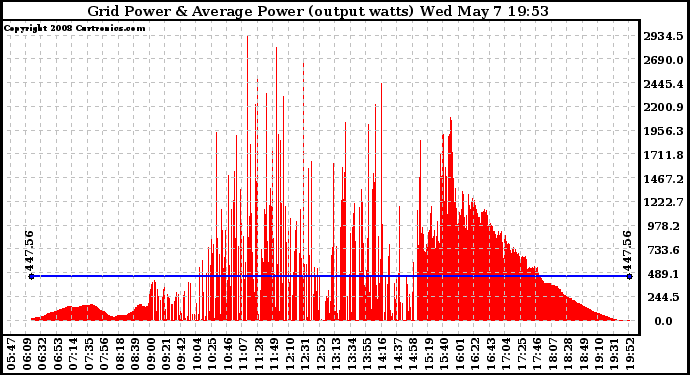Click the 1467.2 y-axis value

663,179
